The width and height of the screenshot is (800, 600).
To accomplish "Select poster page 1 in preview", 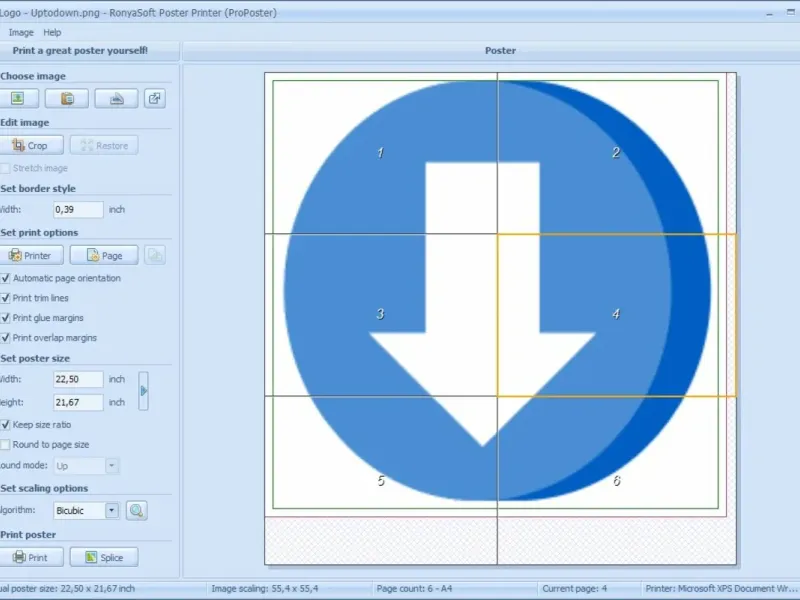I will [x=381, y=153].
